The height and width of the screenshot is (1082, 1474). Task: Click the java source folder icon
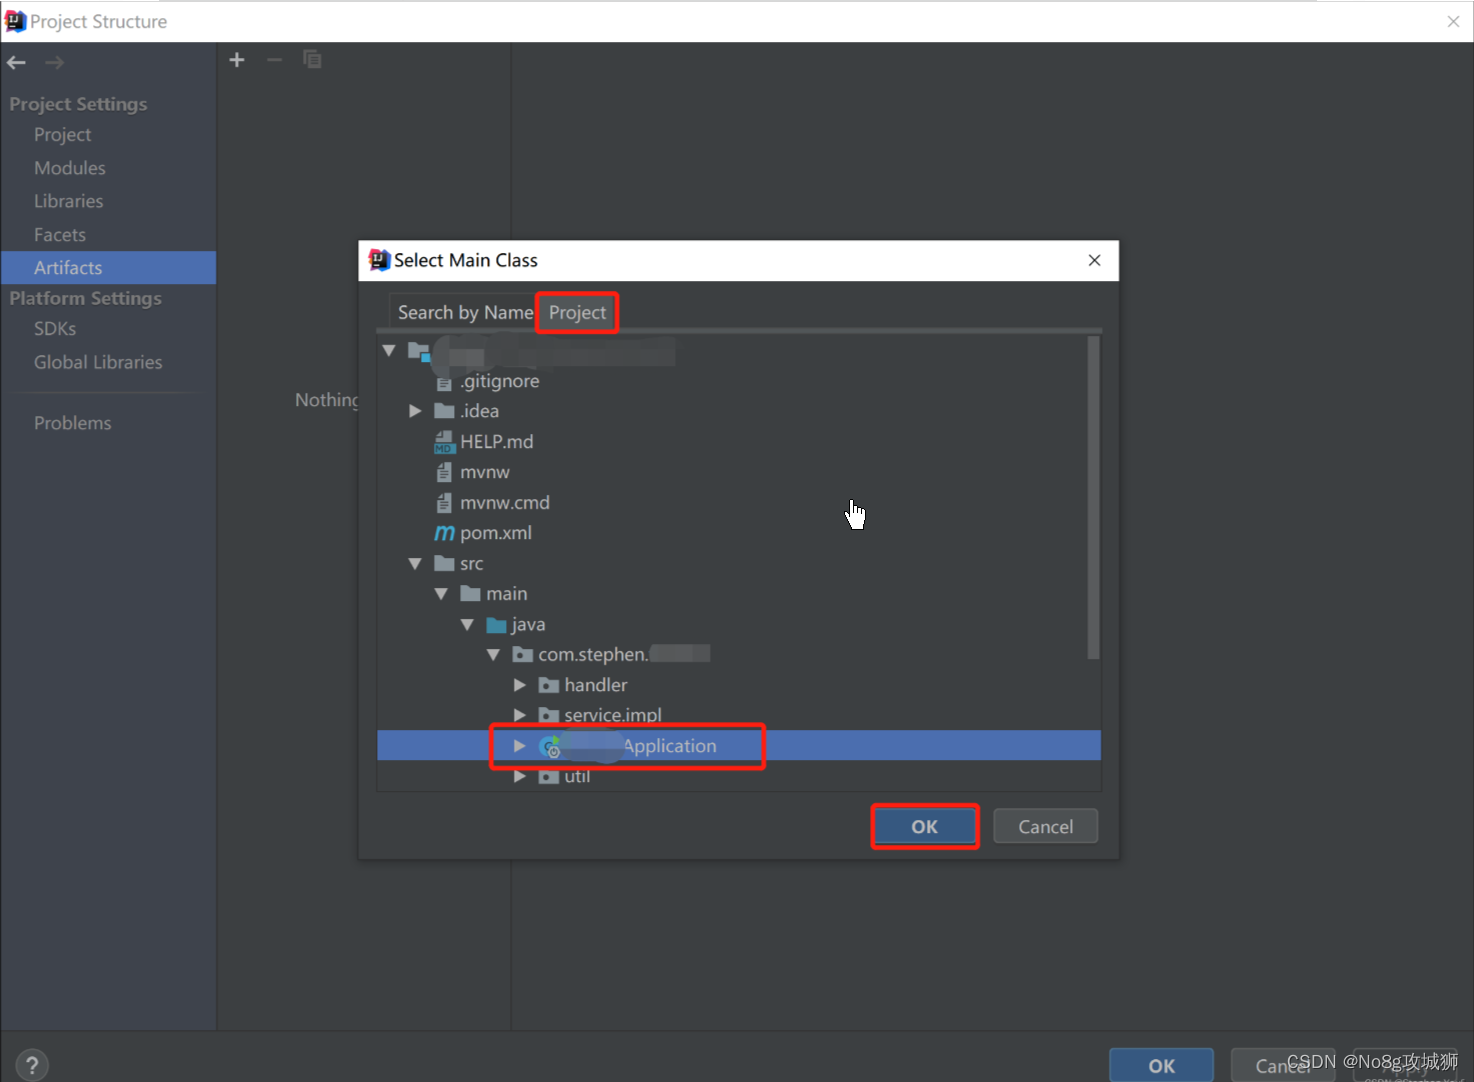click(496, 625)
